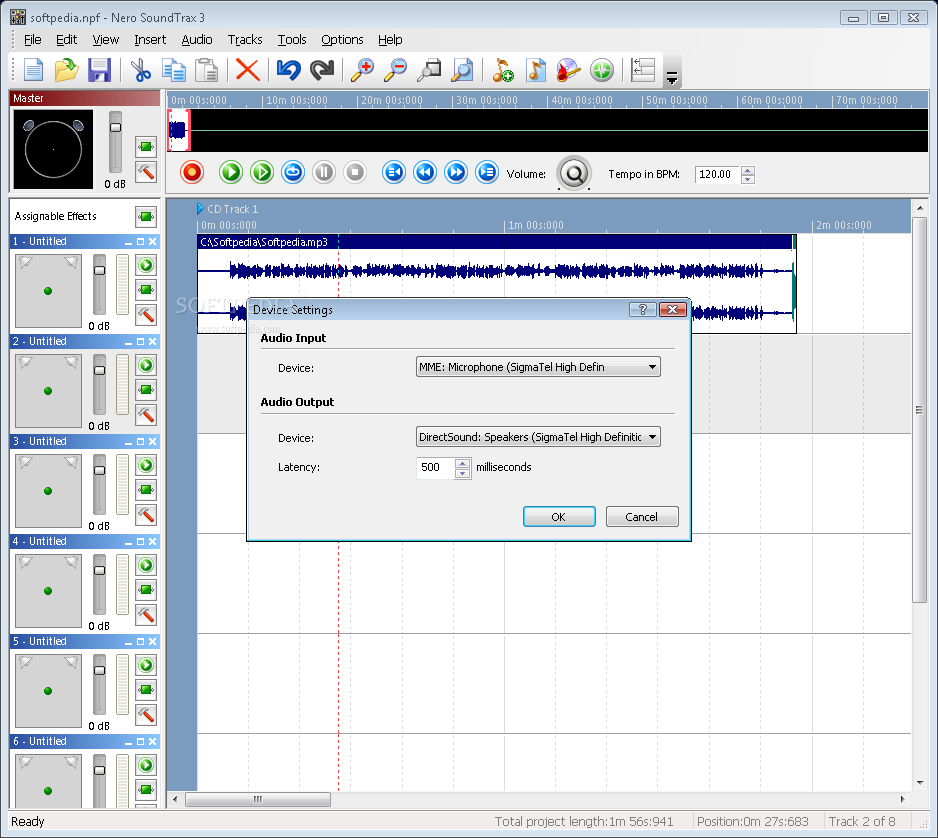Zoom out with the minus magnifier icon
This screenshot has height=838, width=938.
pos(395,70)
